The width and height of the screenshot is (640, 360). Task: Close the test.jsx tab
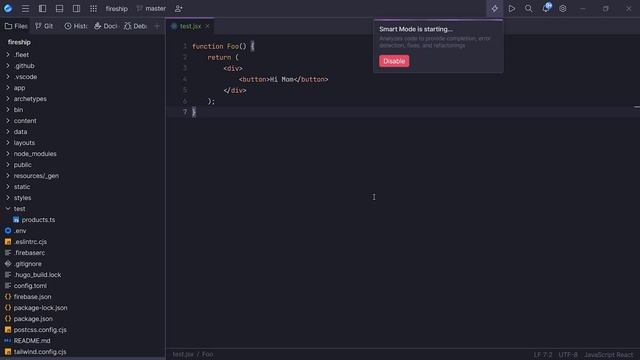(x=207, y=26)
